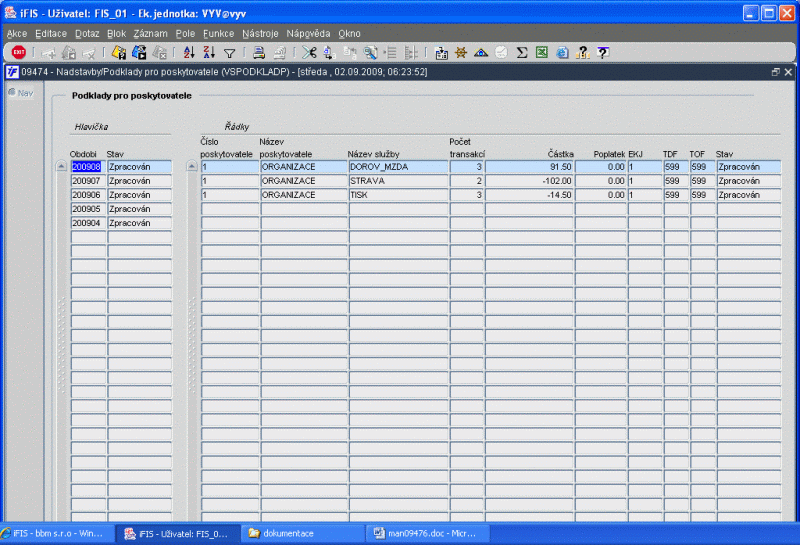Click the grayed print preview icon

[x=279, y=53]
